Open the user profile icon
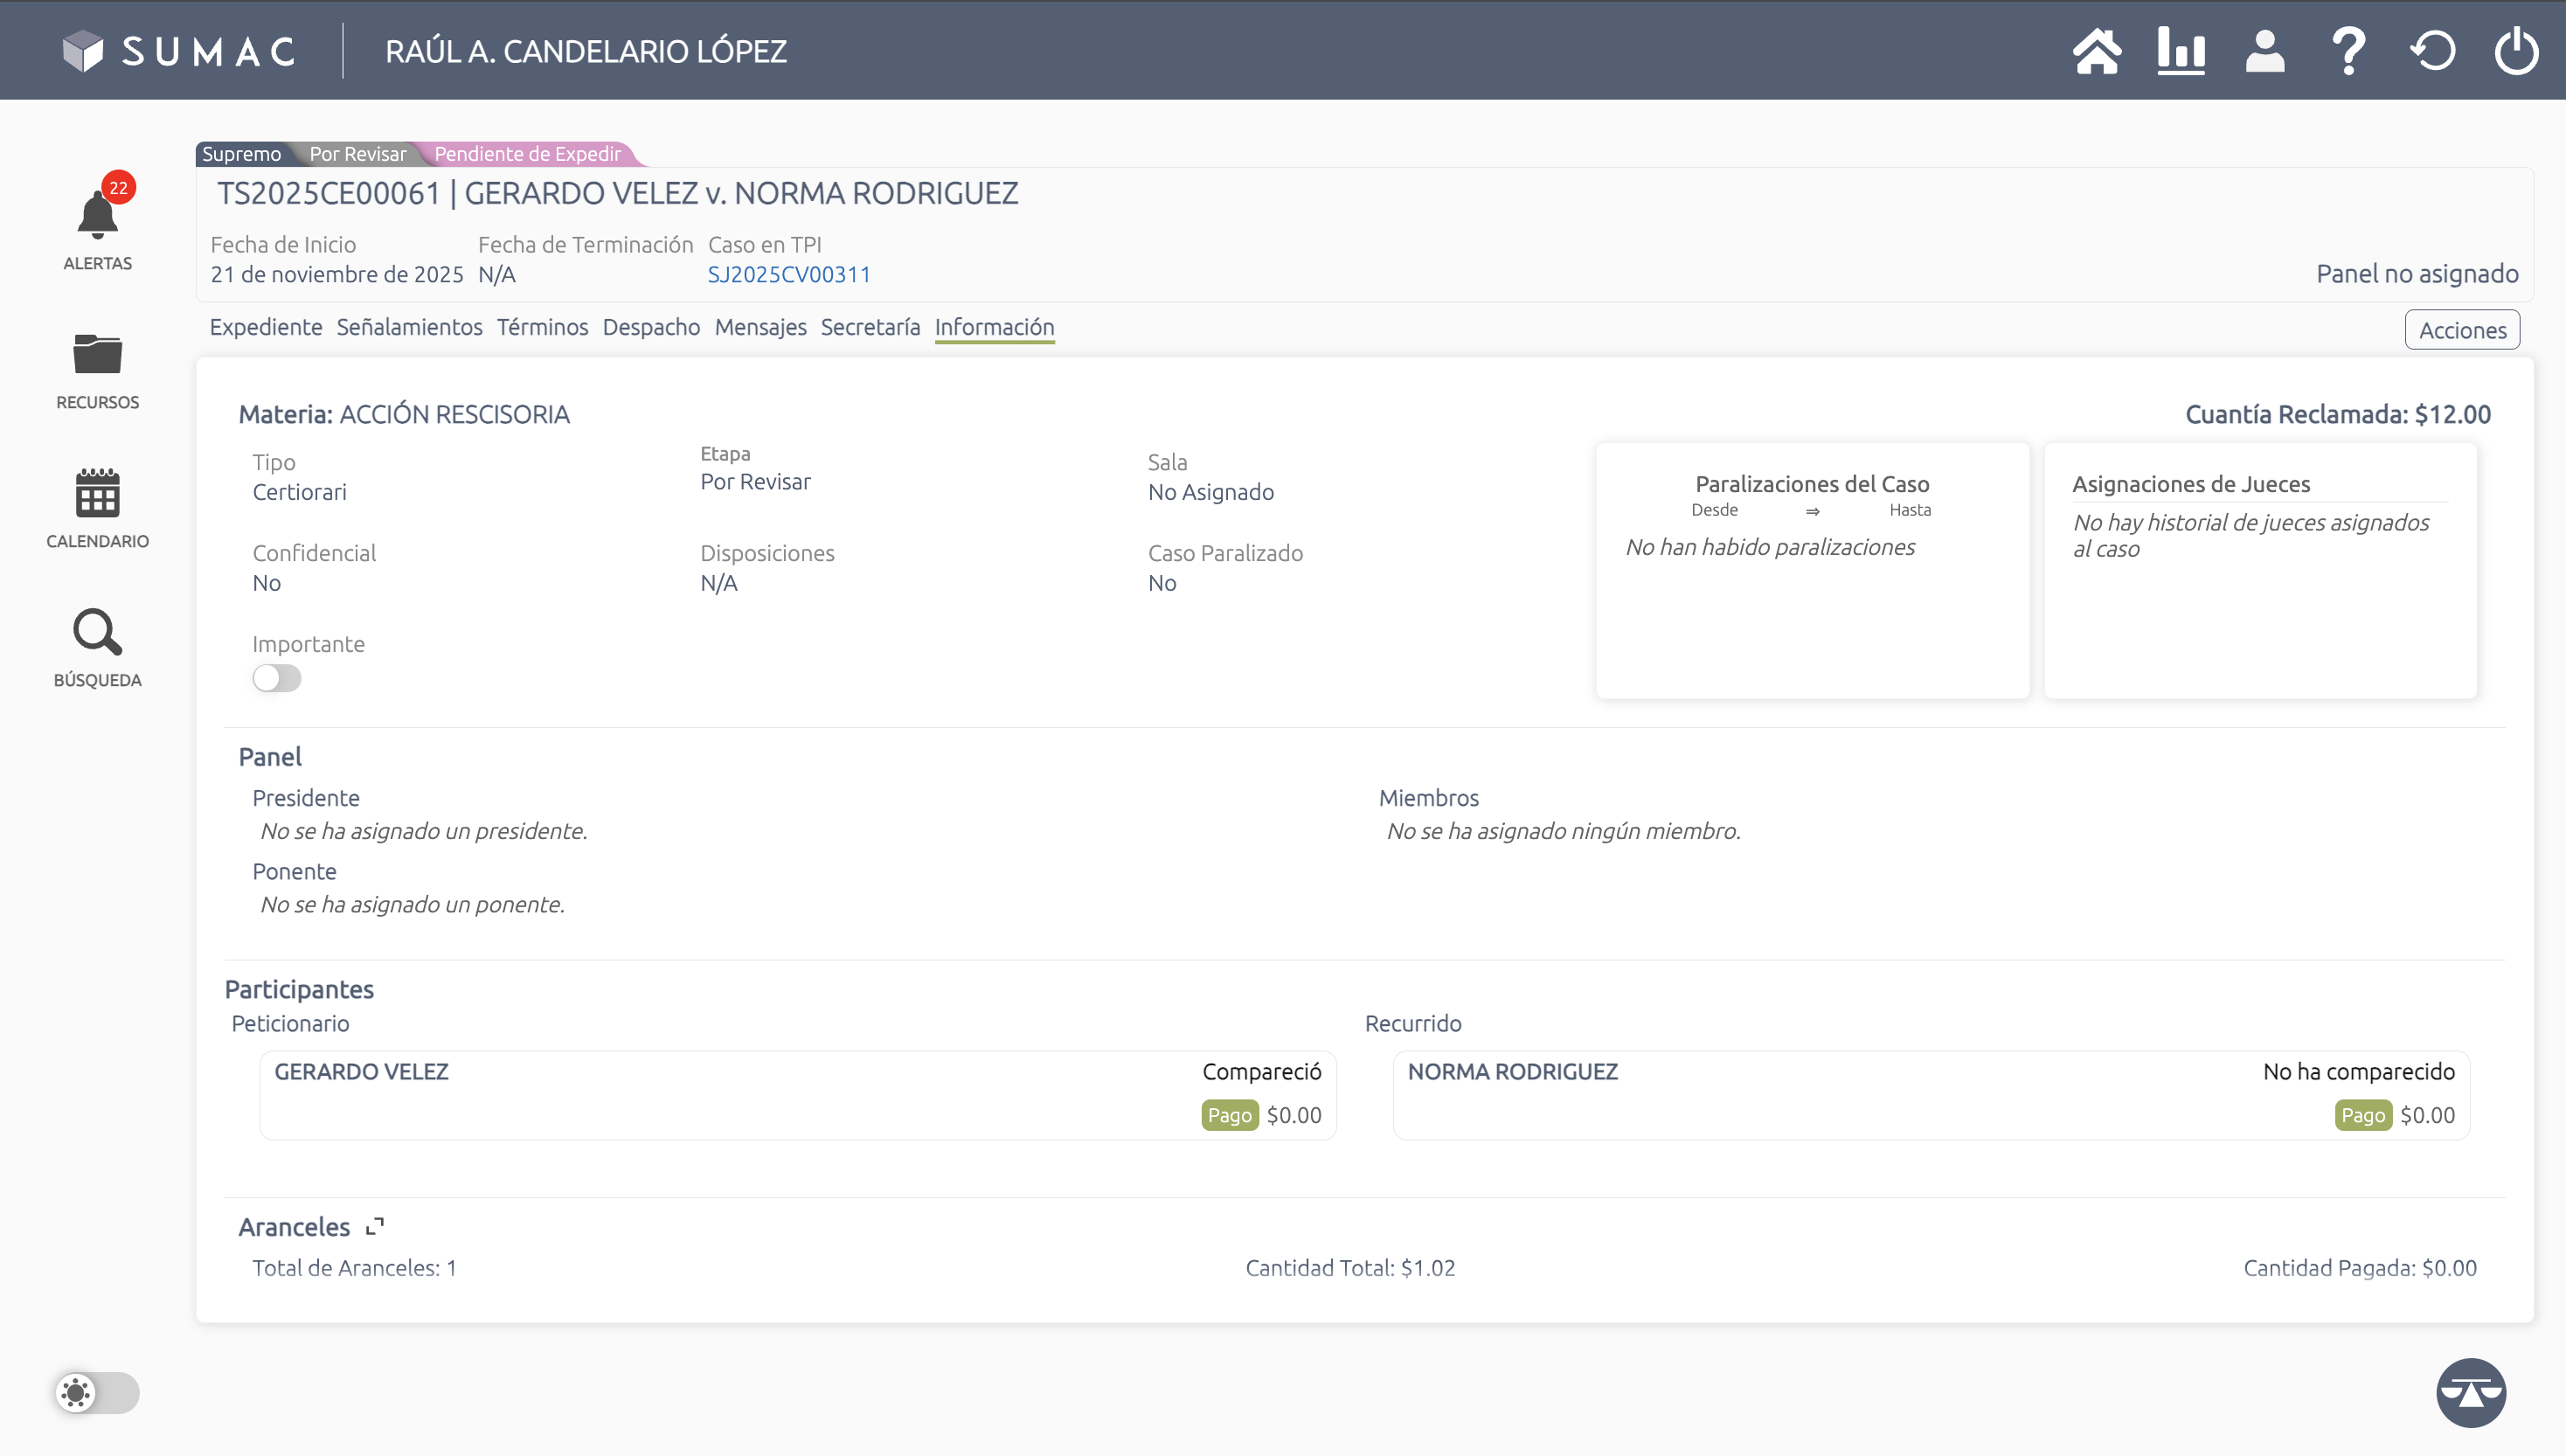 [x=2265, y=51]
